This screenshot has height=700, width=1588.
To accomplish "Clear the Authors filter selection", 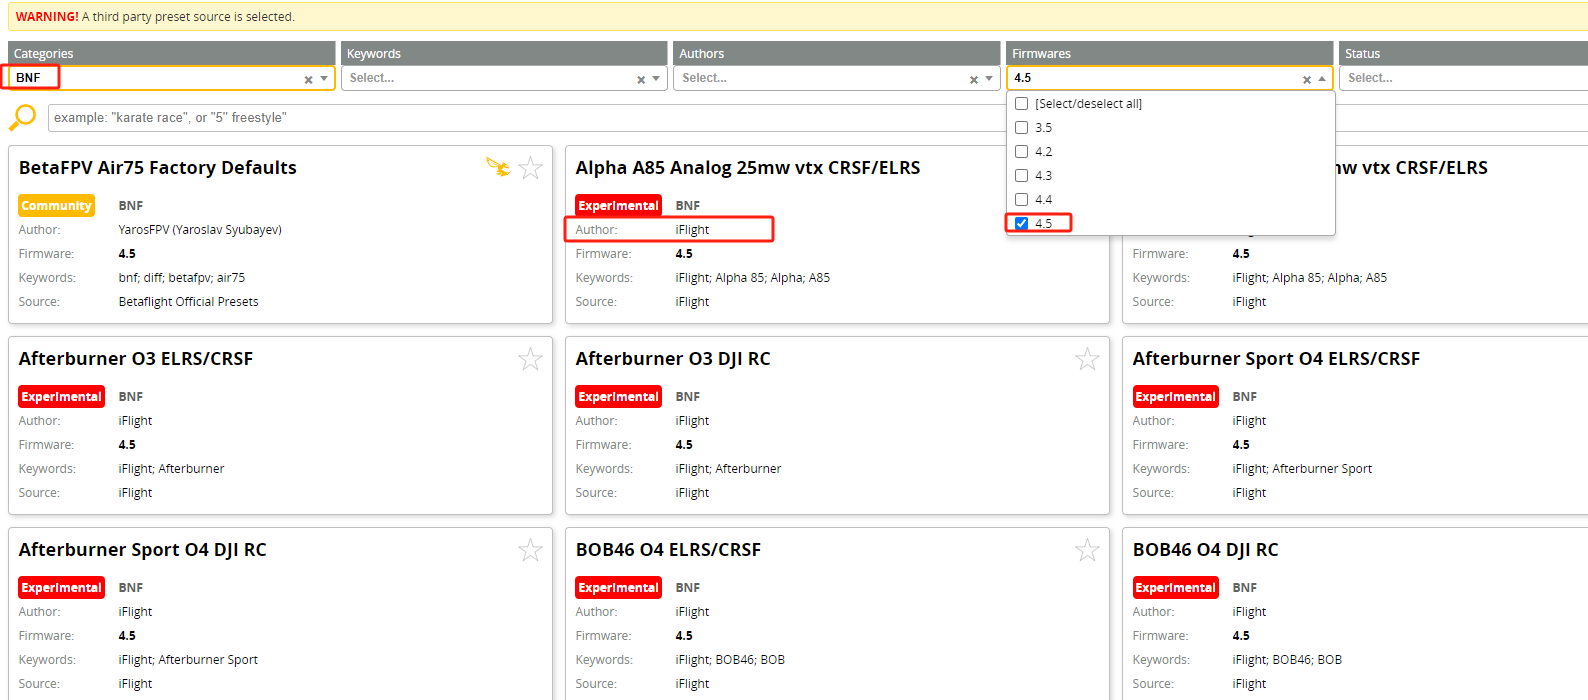I will coord(974,79).
